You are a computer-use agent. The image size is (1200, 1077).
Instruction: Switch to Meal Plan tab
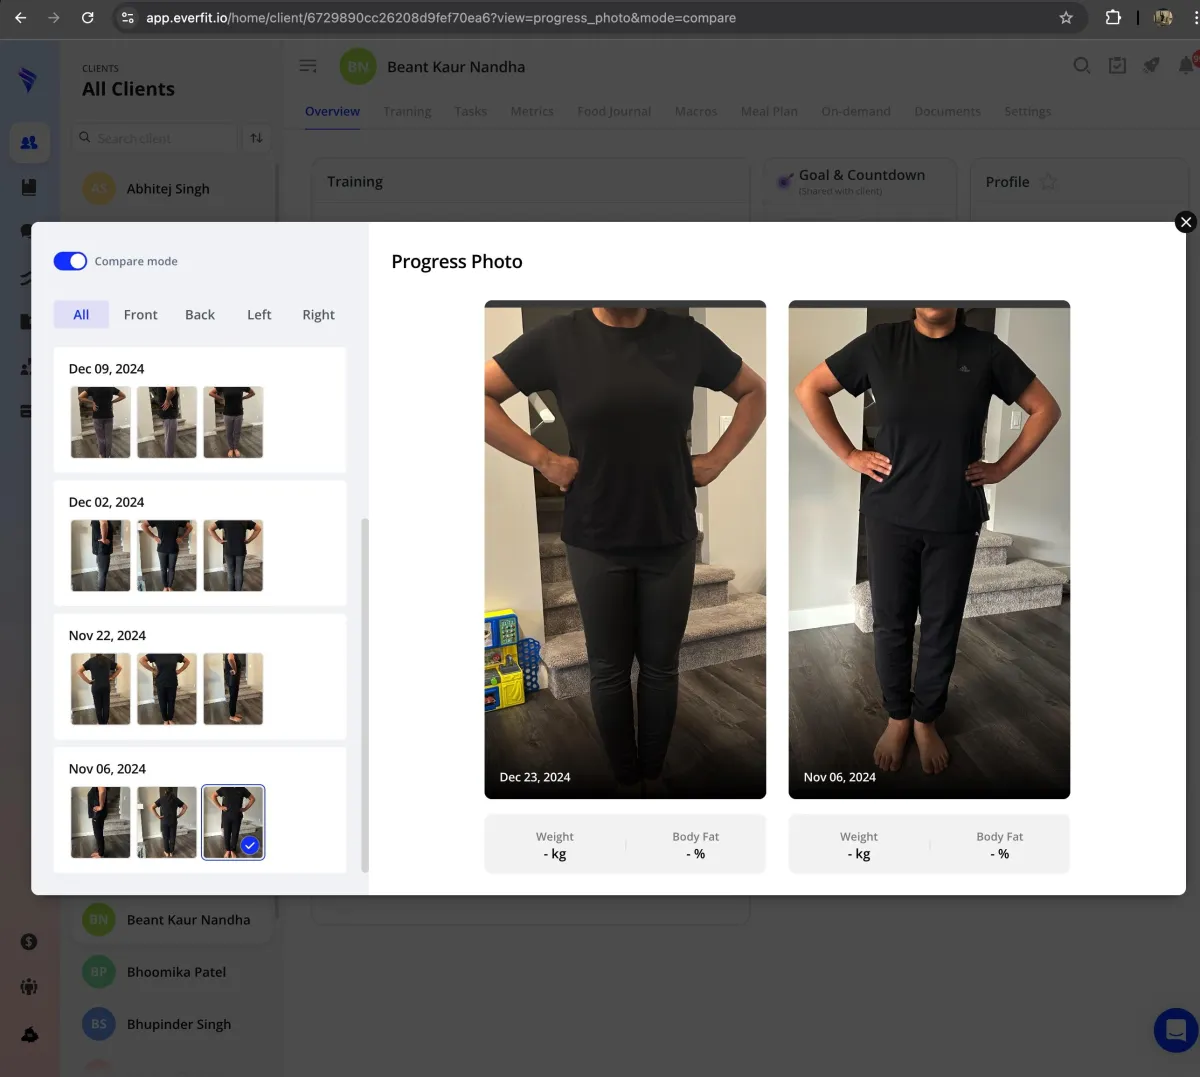click(x=769, y=111)
